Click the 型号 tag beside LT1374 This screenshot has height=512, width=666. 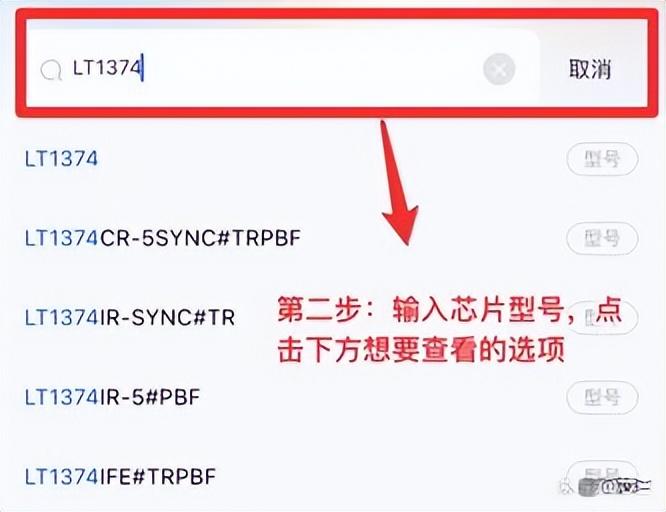coord(602,159)
